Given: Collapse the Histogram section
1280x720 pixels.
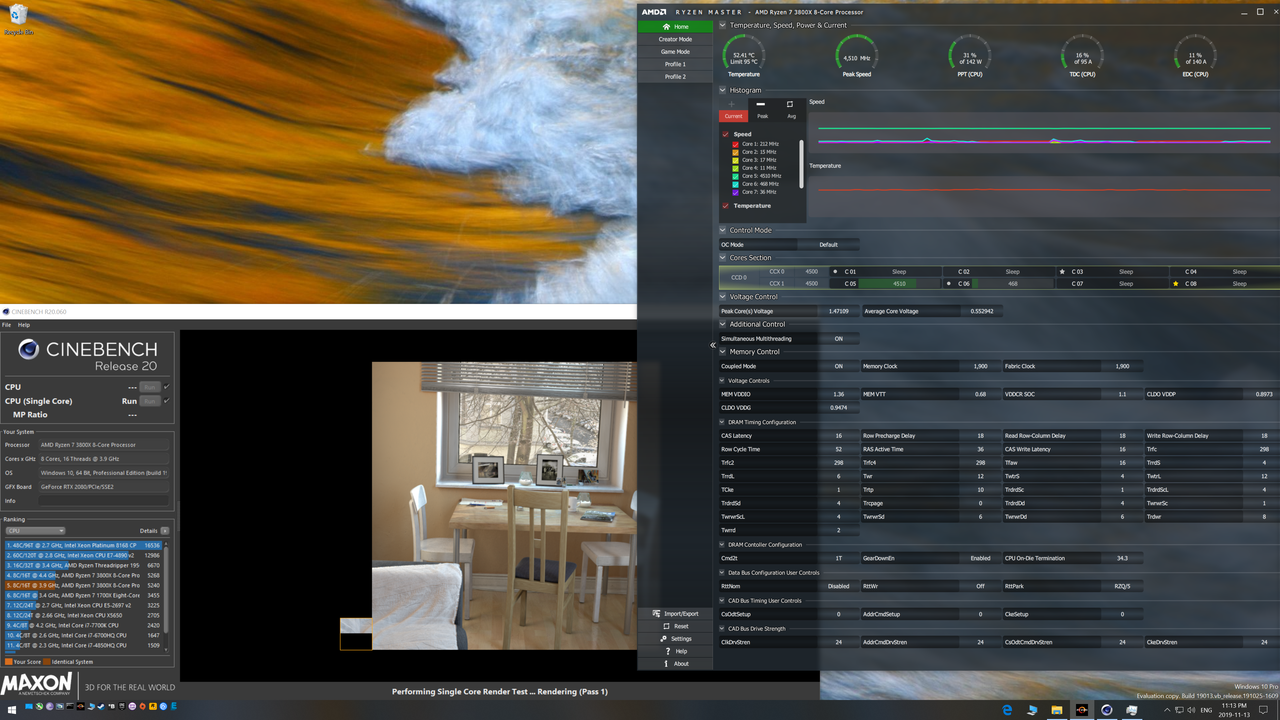Looking at the screenshot, I should (x=723, y=90).
